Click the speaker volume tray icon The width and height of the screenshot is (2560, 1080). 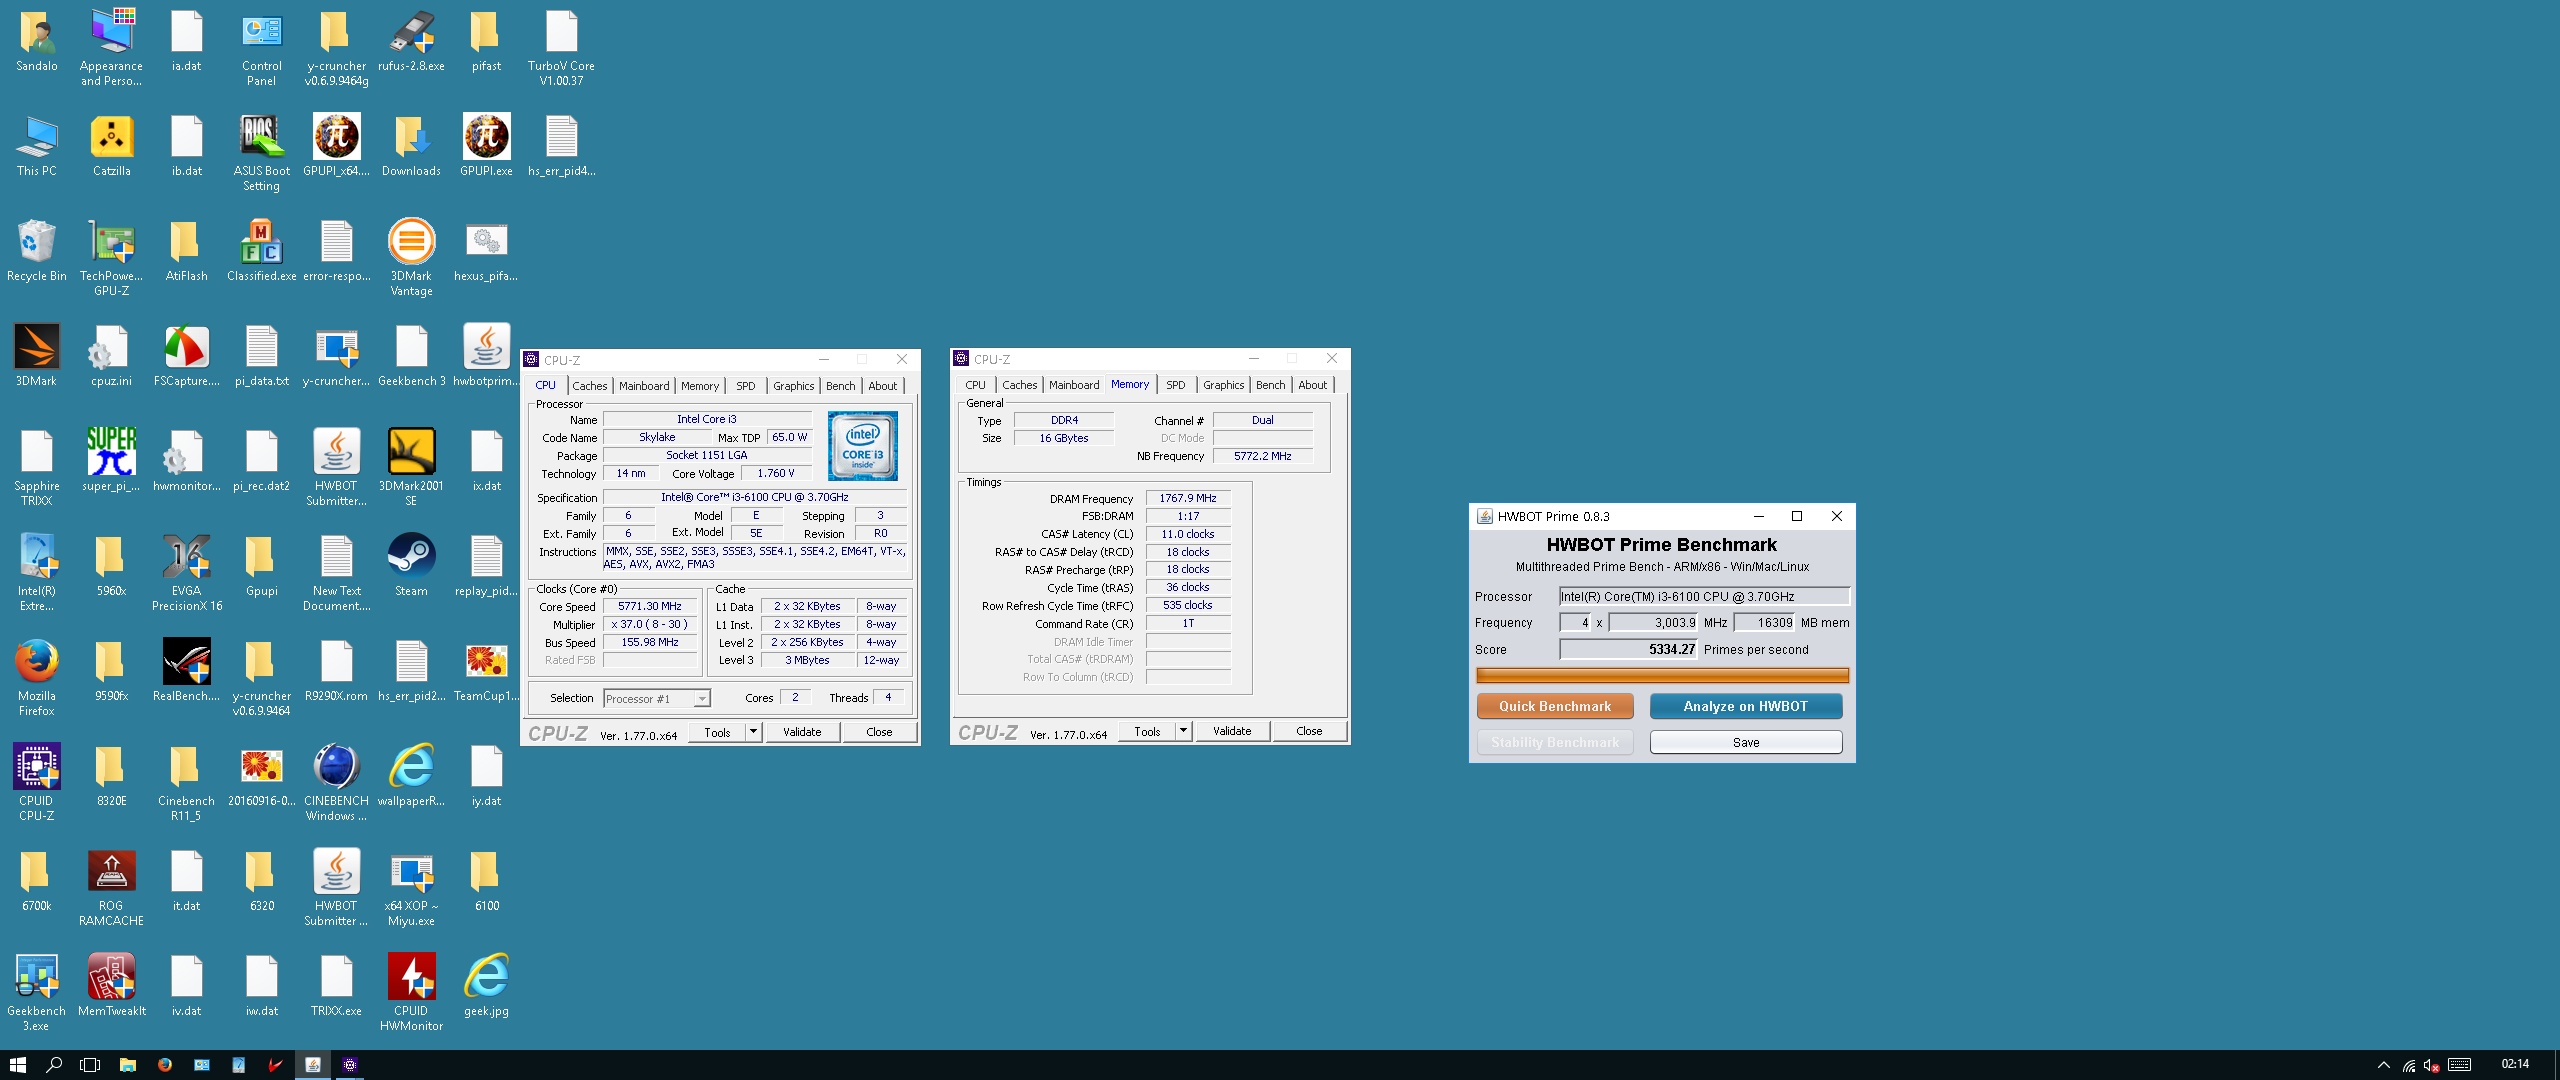click(2431, 1065)
